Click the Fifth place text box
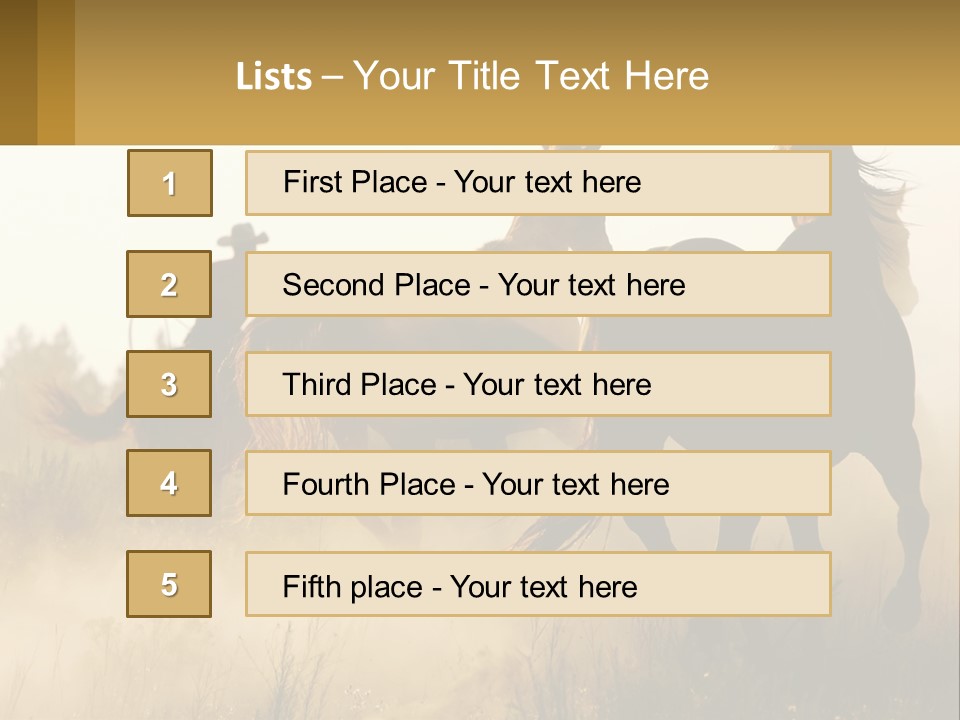The height and width of the screenshot is (720, 960). (538, 584)
